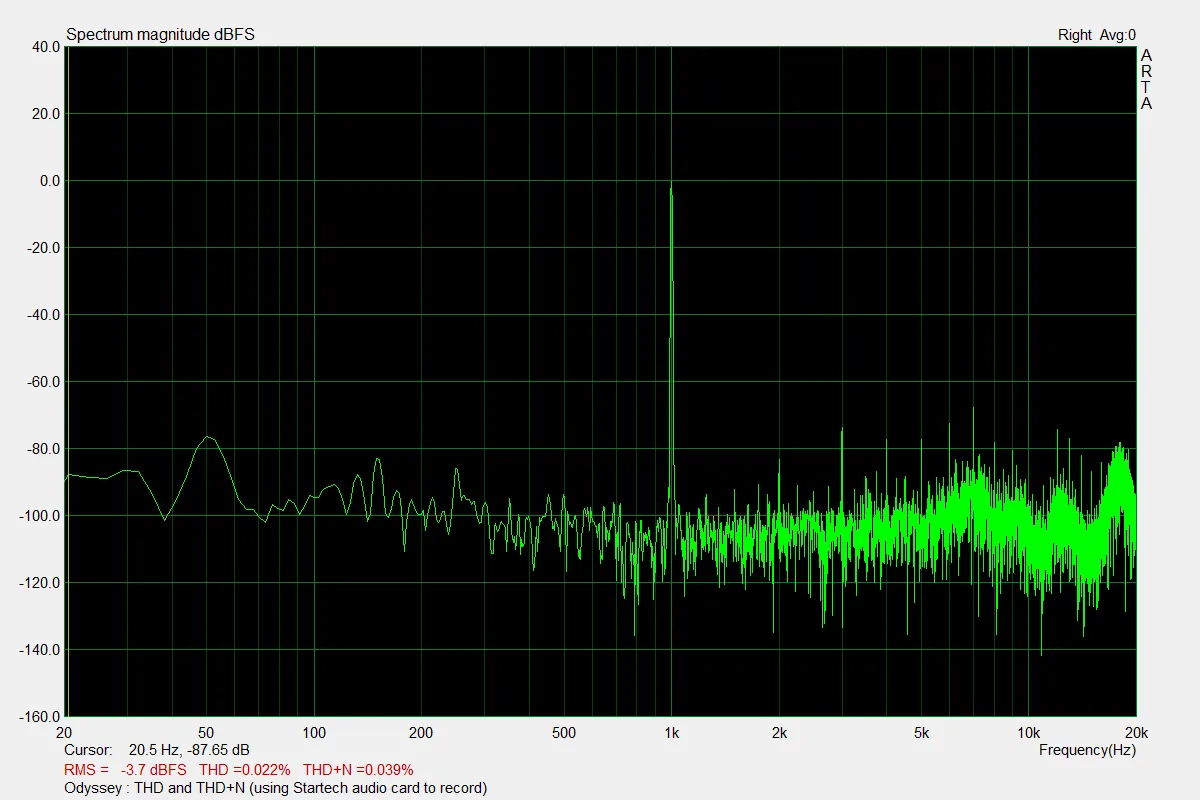The image size is (1200, 800).
Task: Click the -80.0 y-axis label
Action: coord(44,449)
